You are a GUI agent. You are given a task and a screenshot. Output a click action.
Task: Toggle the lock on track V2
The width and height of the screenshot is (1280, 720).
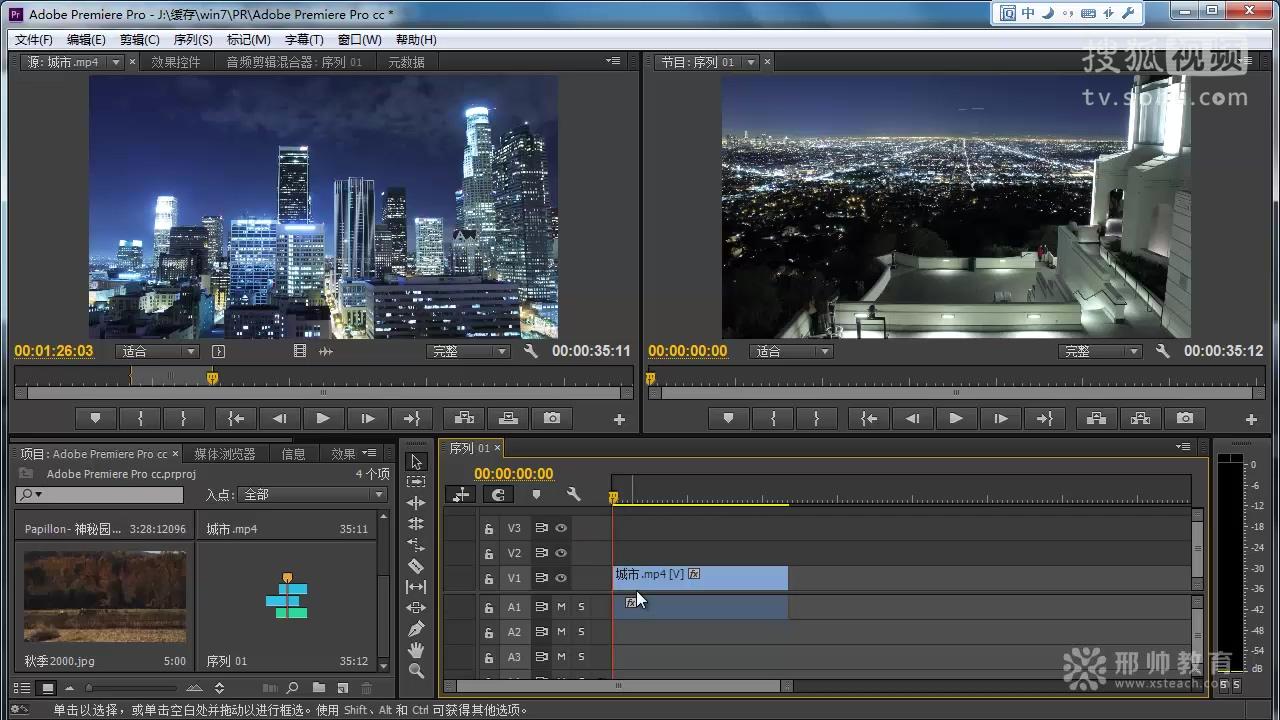(489, 553)
